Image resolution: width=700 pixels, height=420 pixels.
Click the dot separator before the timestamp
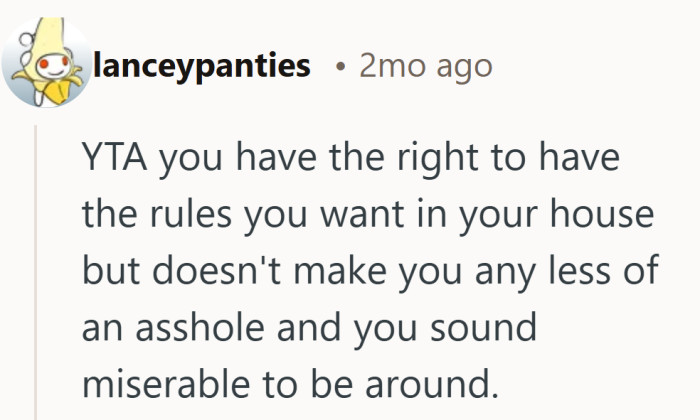point(342,67)
